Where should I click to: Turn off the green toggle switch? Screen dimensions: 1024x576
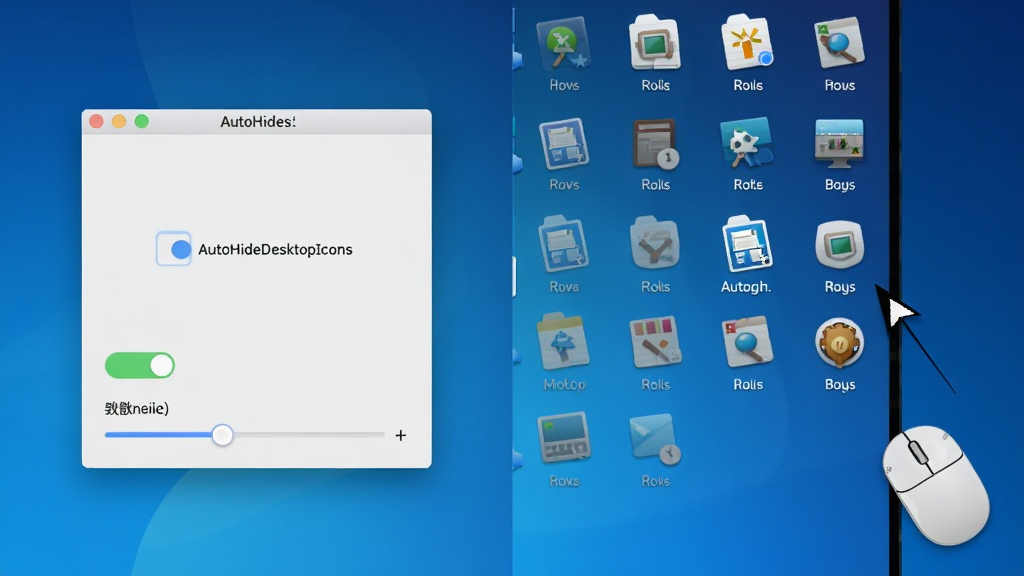(140, 365)
